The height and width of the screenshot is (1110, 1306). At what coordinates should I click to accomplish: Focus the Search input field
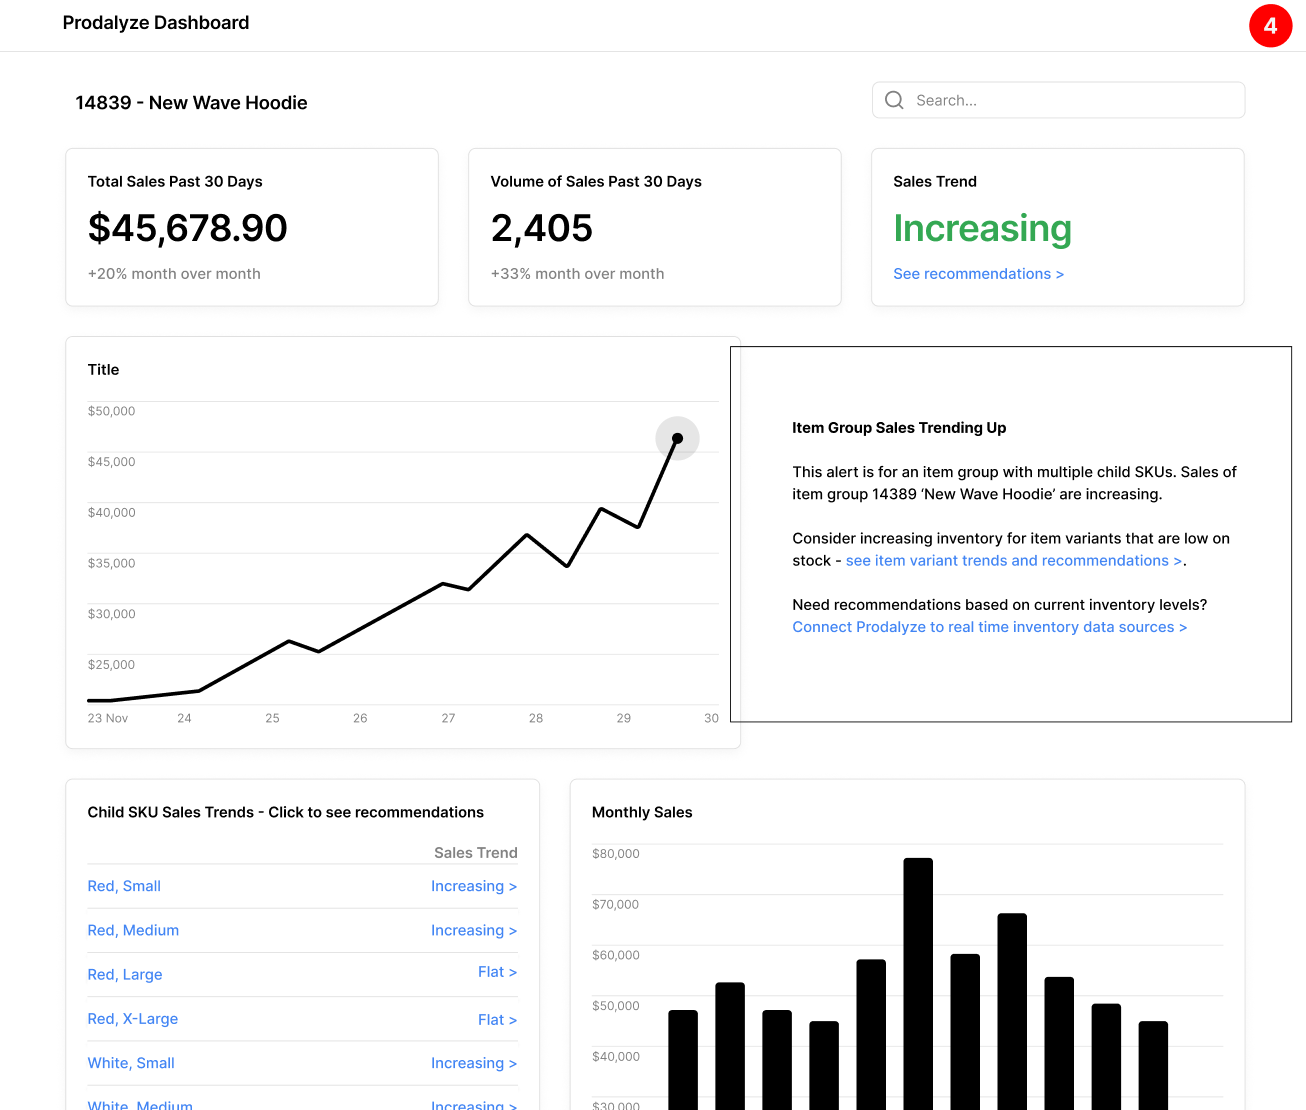point(1058,100)
